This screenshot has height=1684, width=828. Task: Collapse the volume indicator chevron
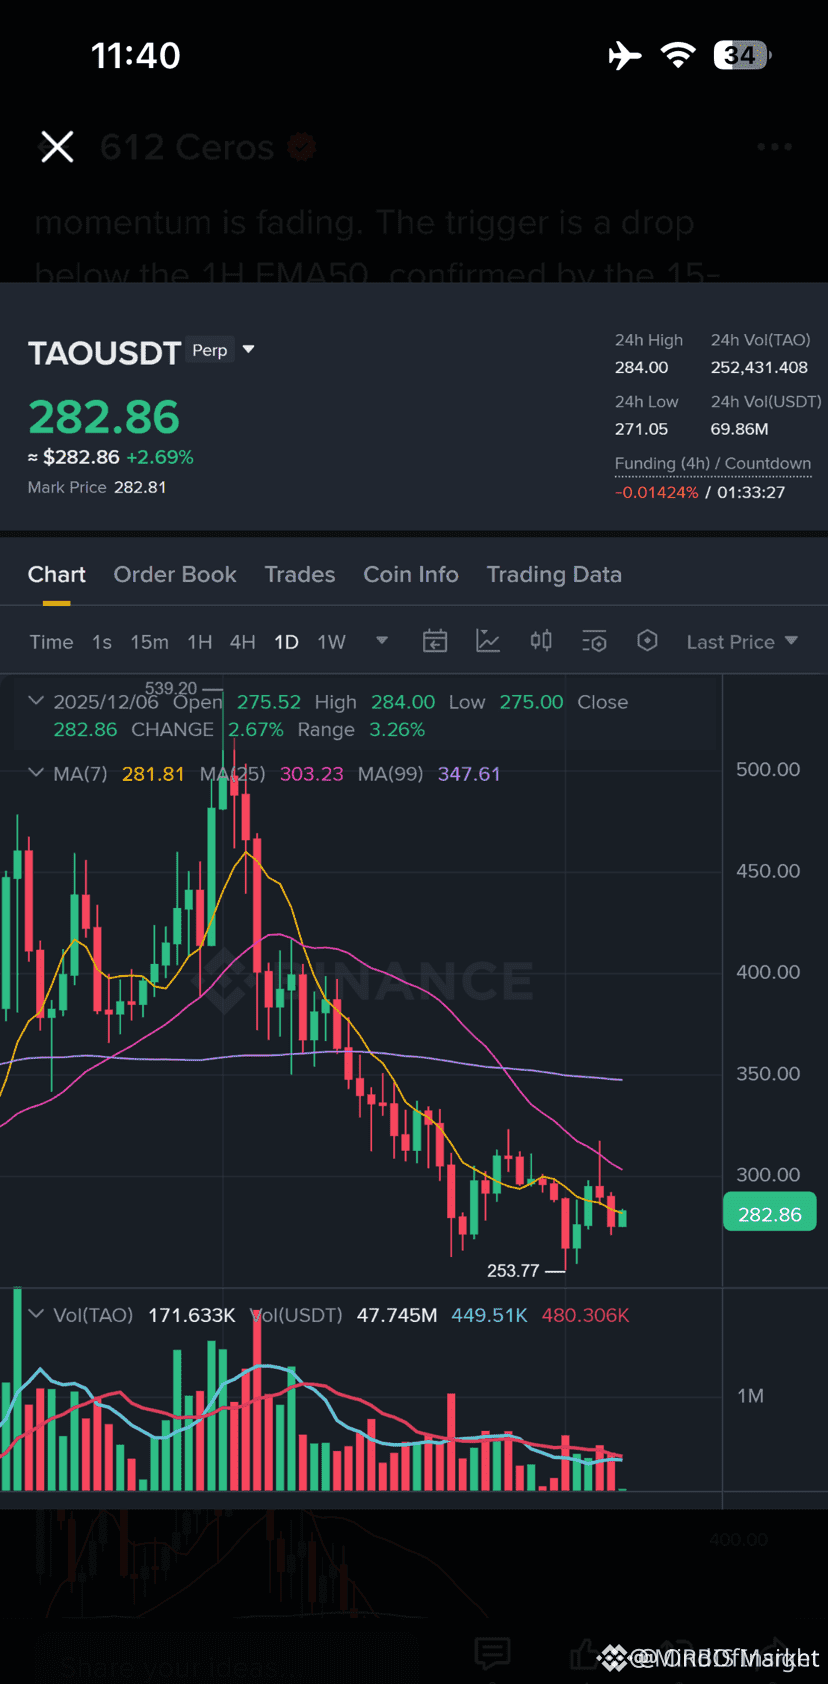[36, 1315]
